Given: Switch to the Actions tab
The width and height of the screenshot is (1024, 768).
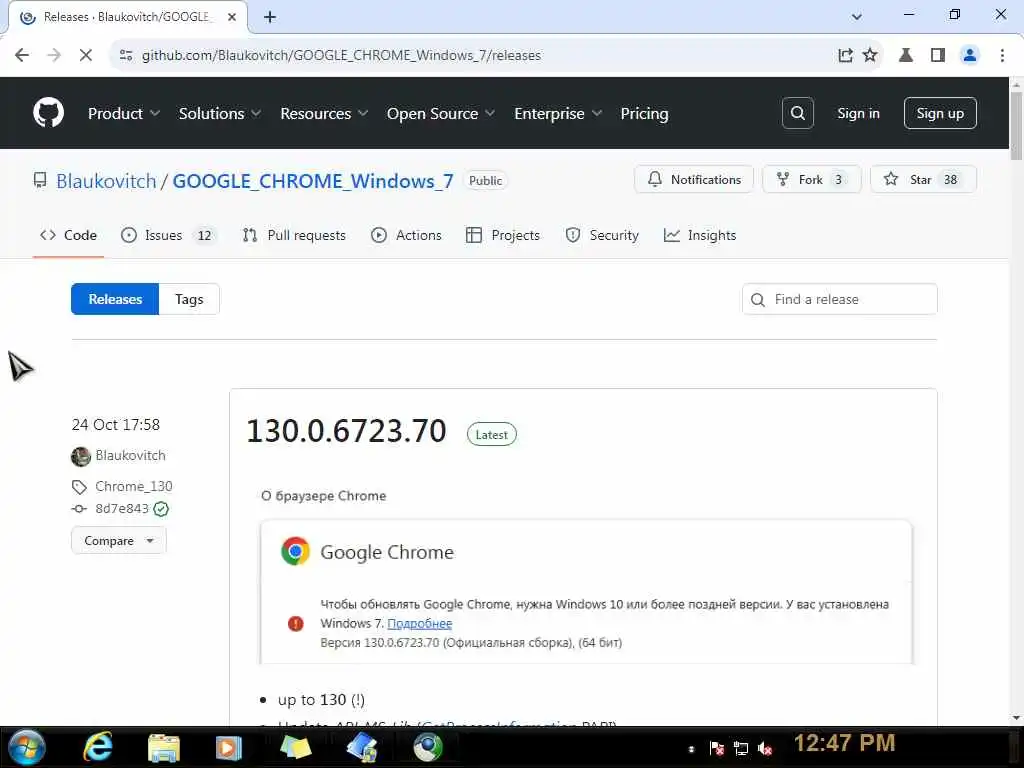Looking at the screenshot, I should tap(406, 235).
